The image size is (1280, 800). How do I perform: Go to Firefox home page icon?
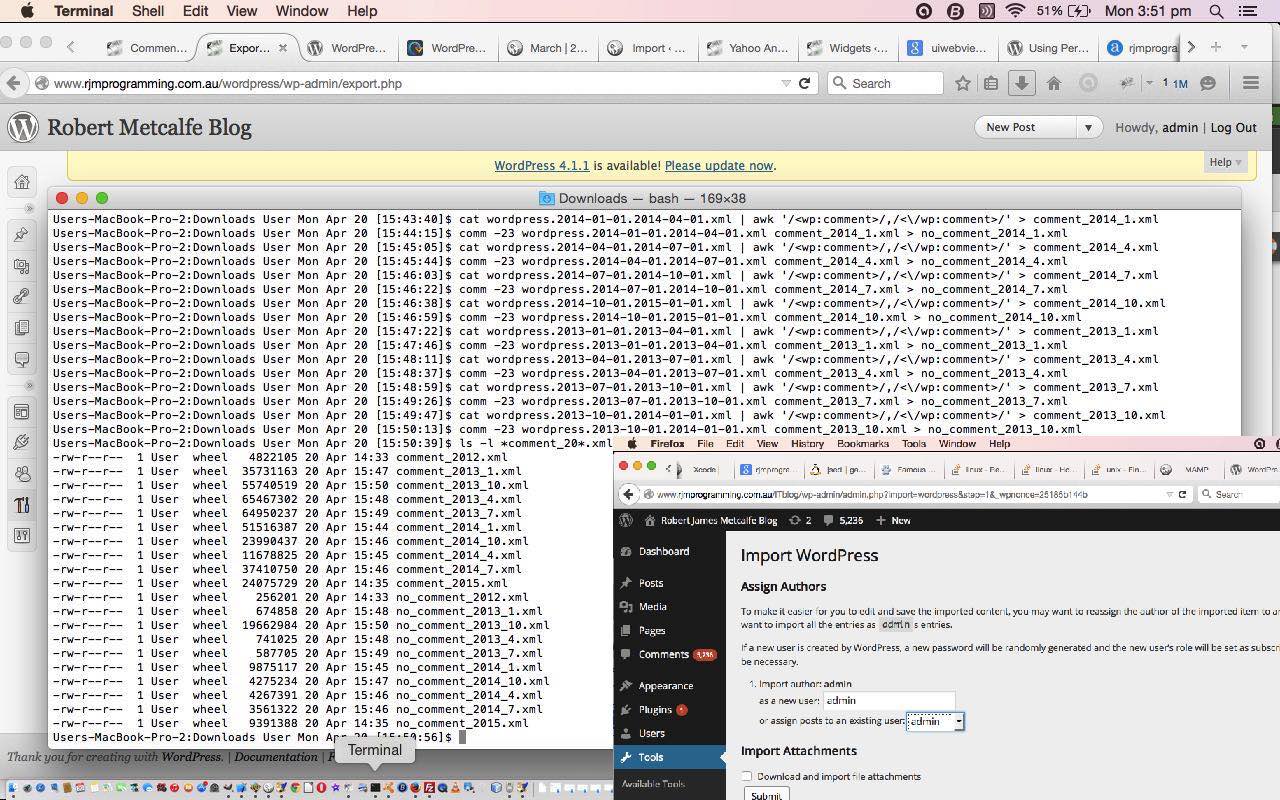click(1053, 83)
